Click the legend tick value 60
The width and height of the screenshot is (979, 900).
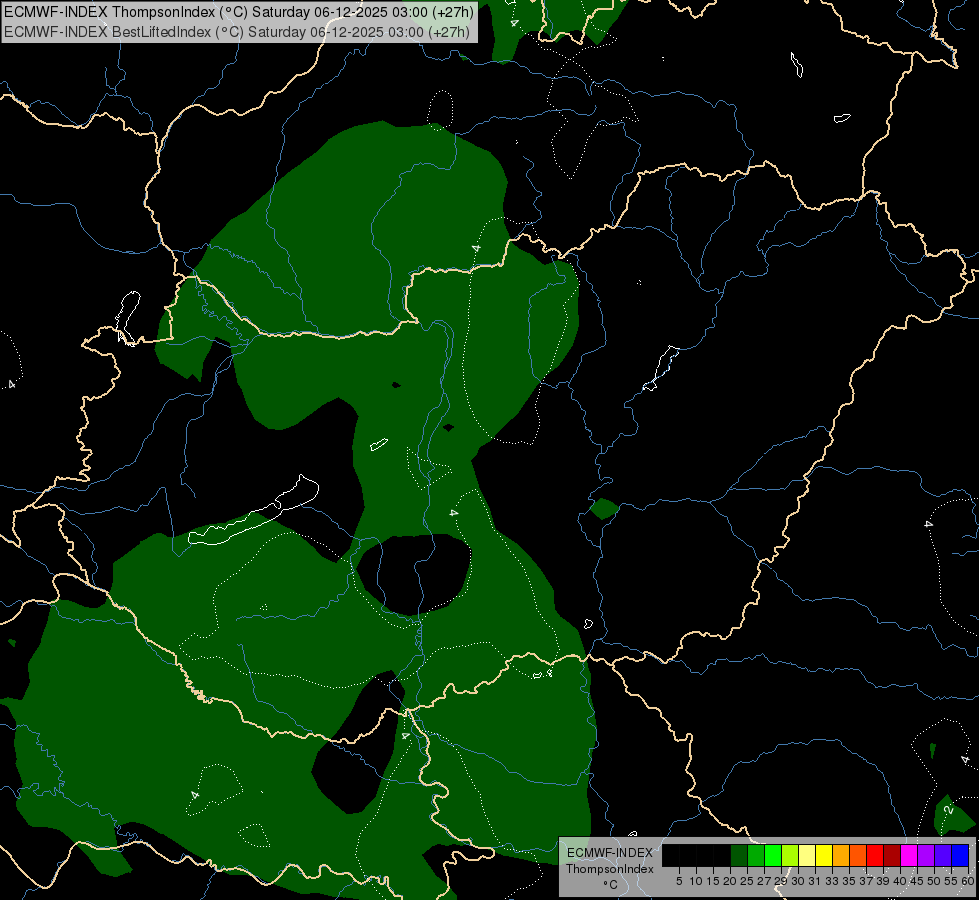coord(968,881)
